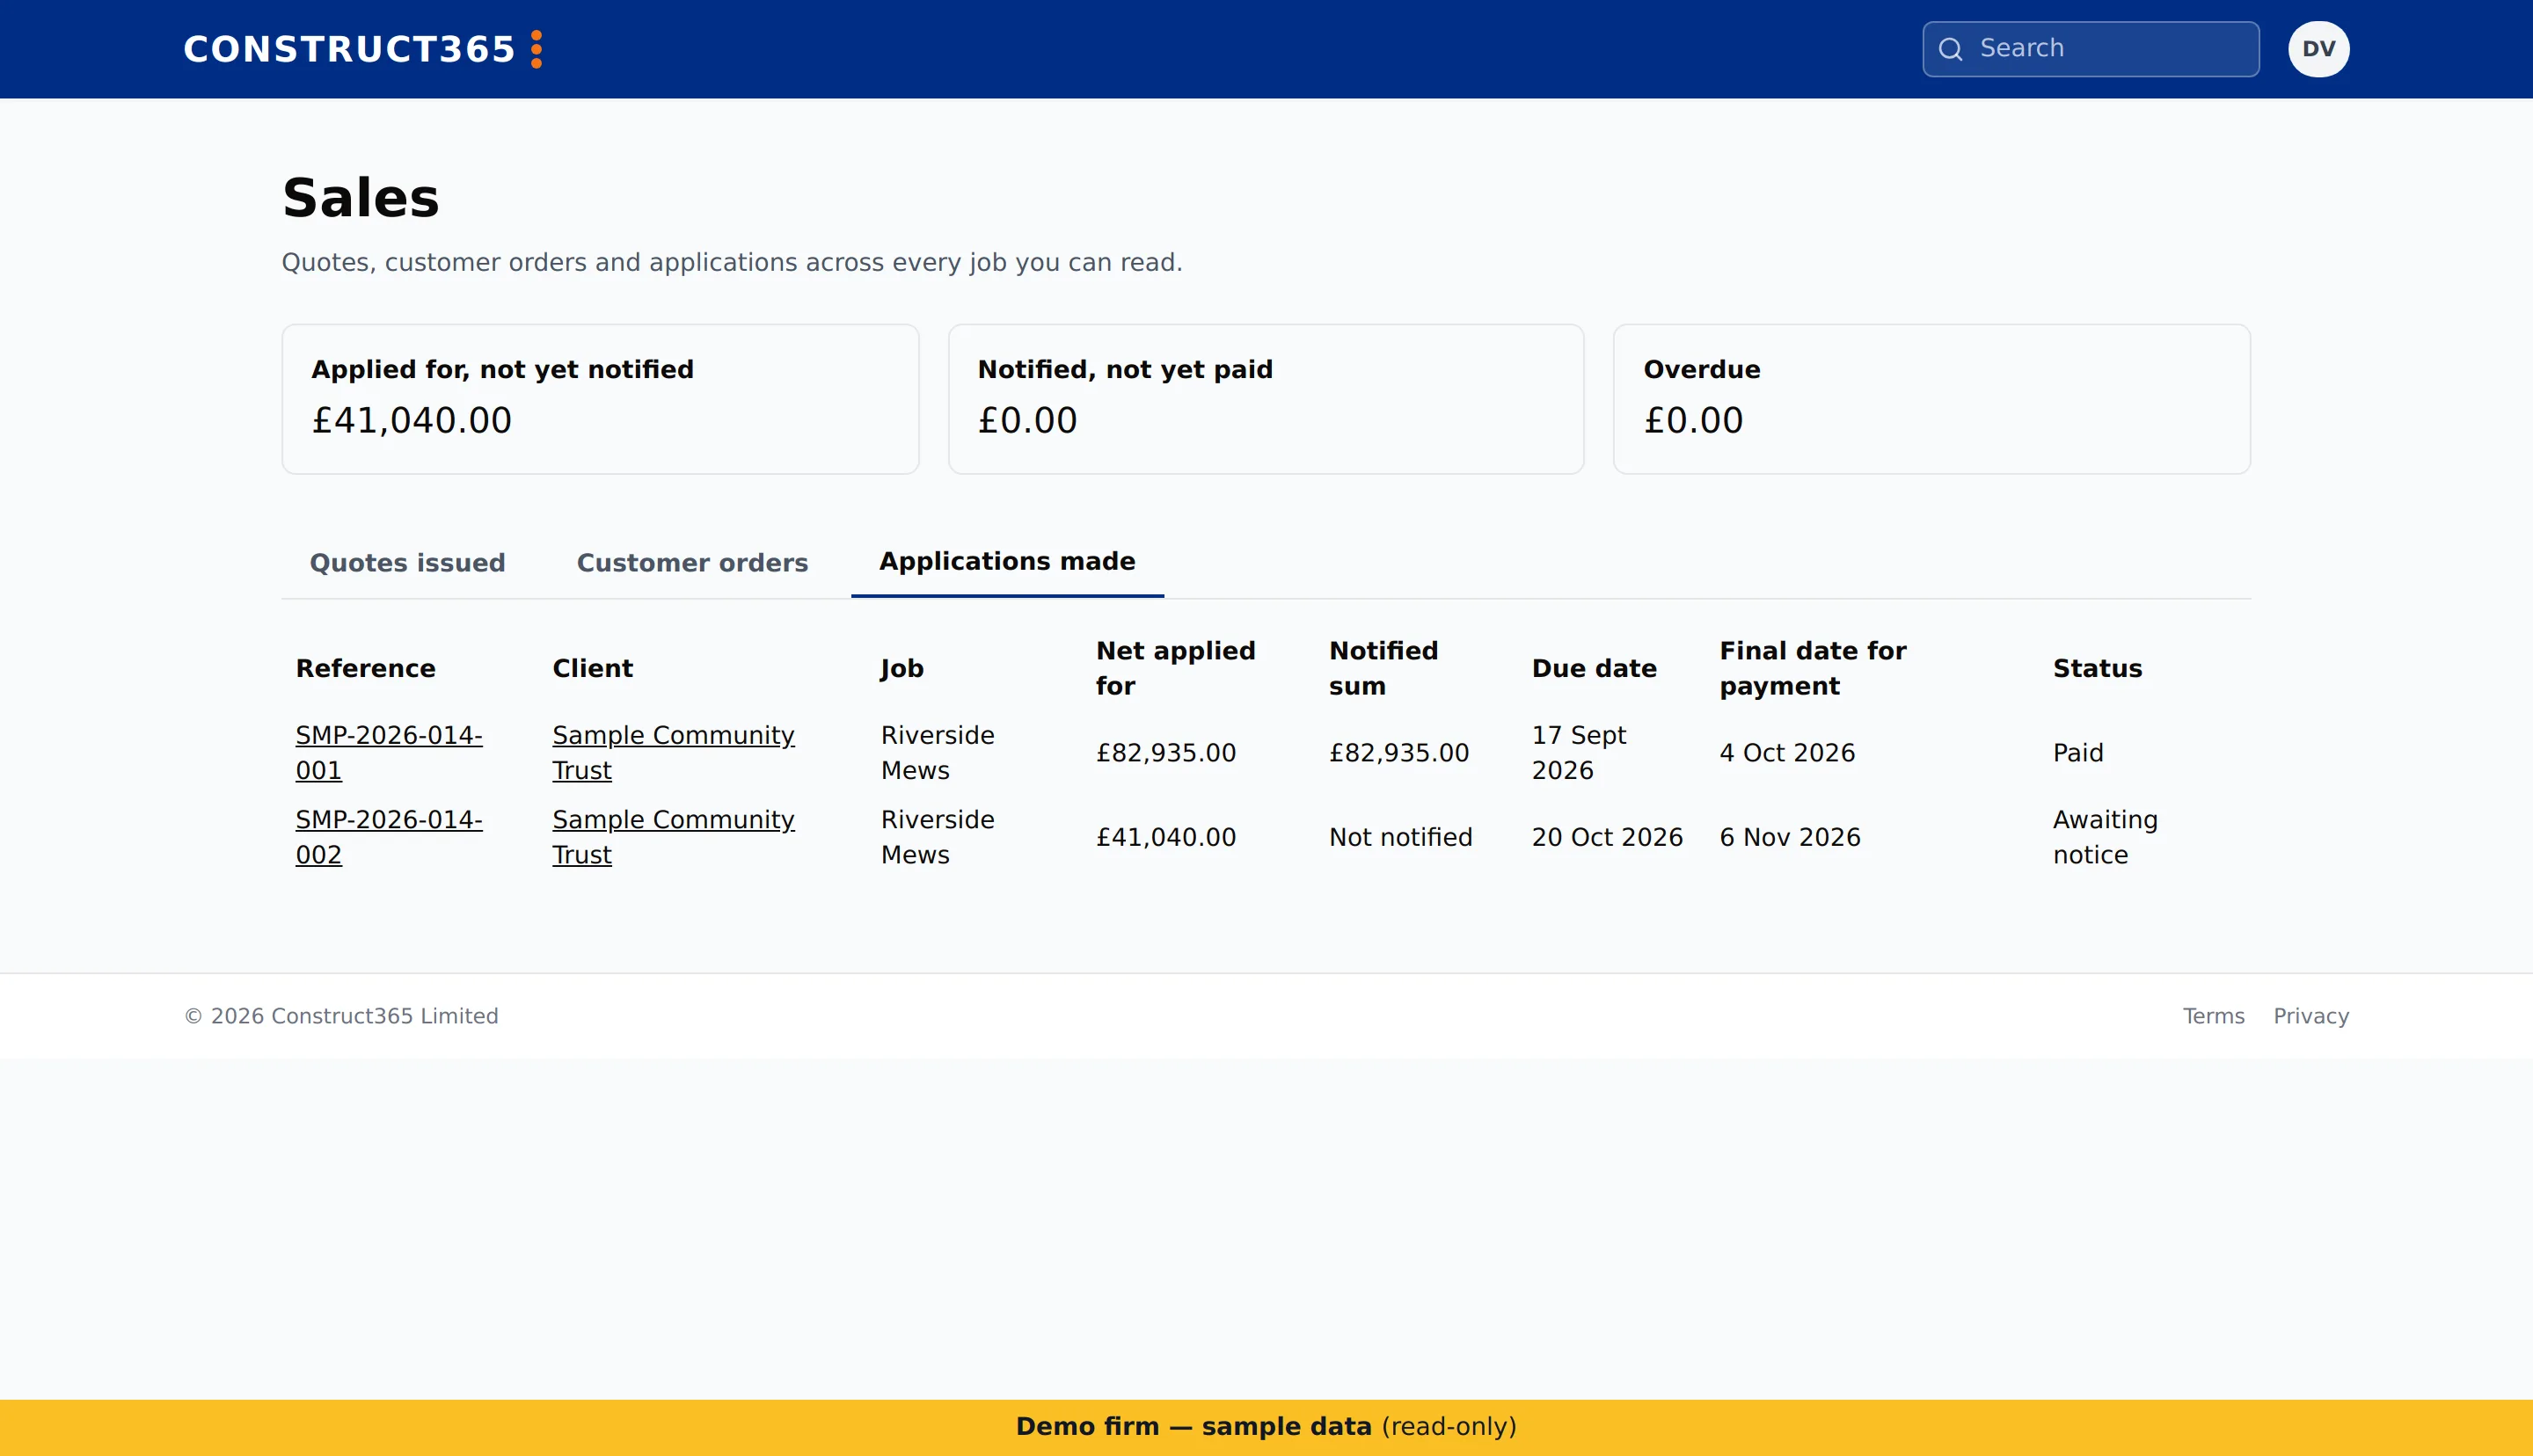Click the Paid status cell
The height and width of the screenshot is (1456, 2533).
click(2078, 753)
